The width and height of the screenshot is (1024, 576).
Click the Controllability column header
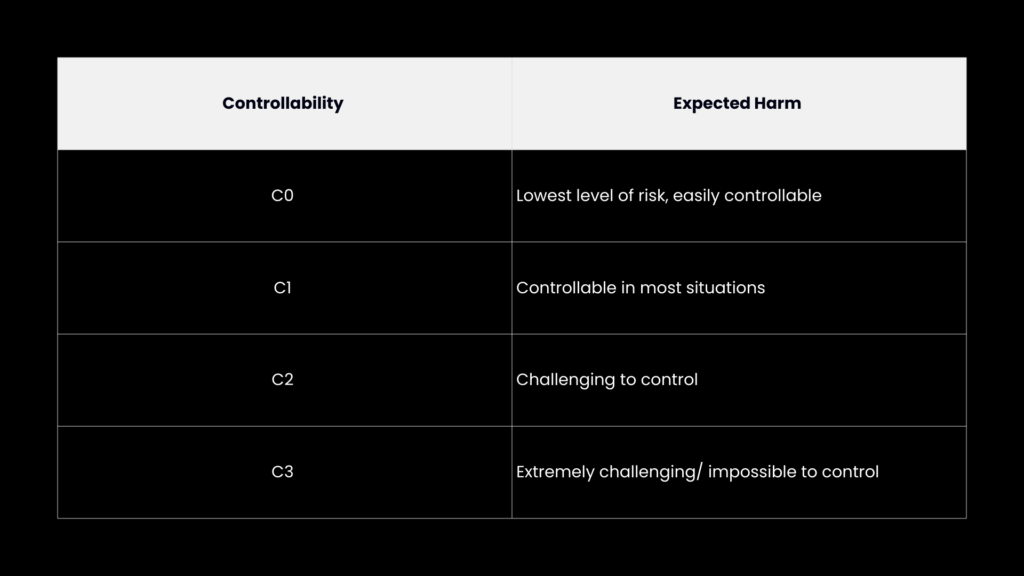click(x=282, y=103)
